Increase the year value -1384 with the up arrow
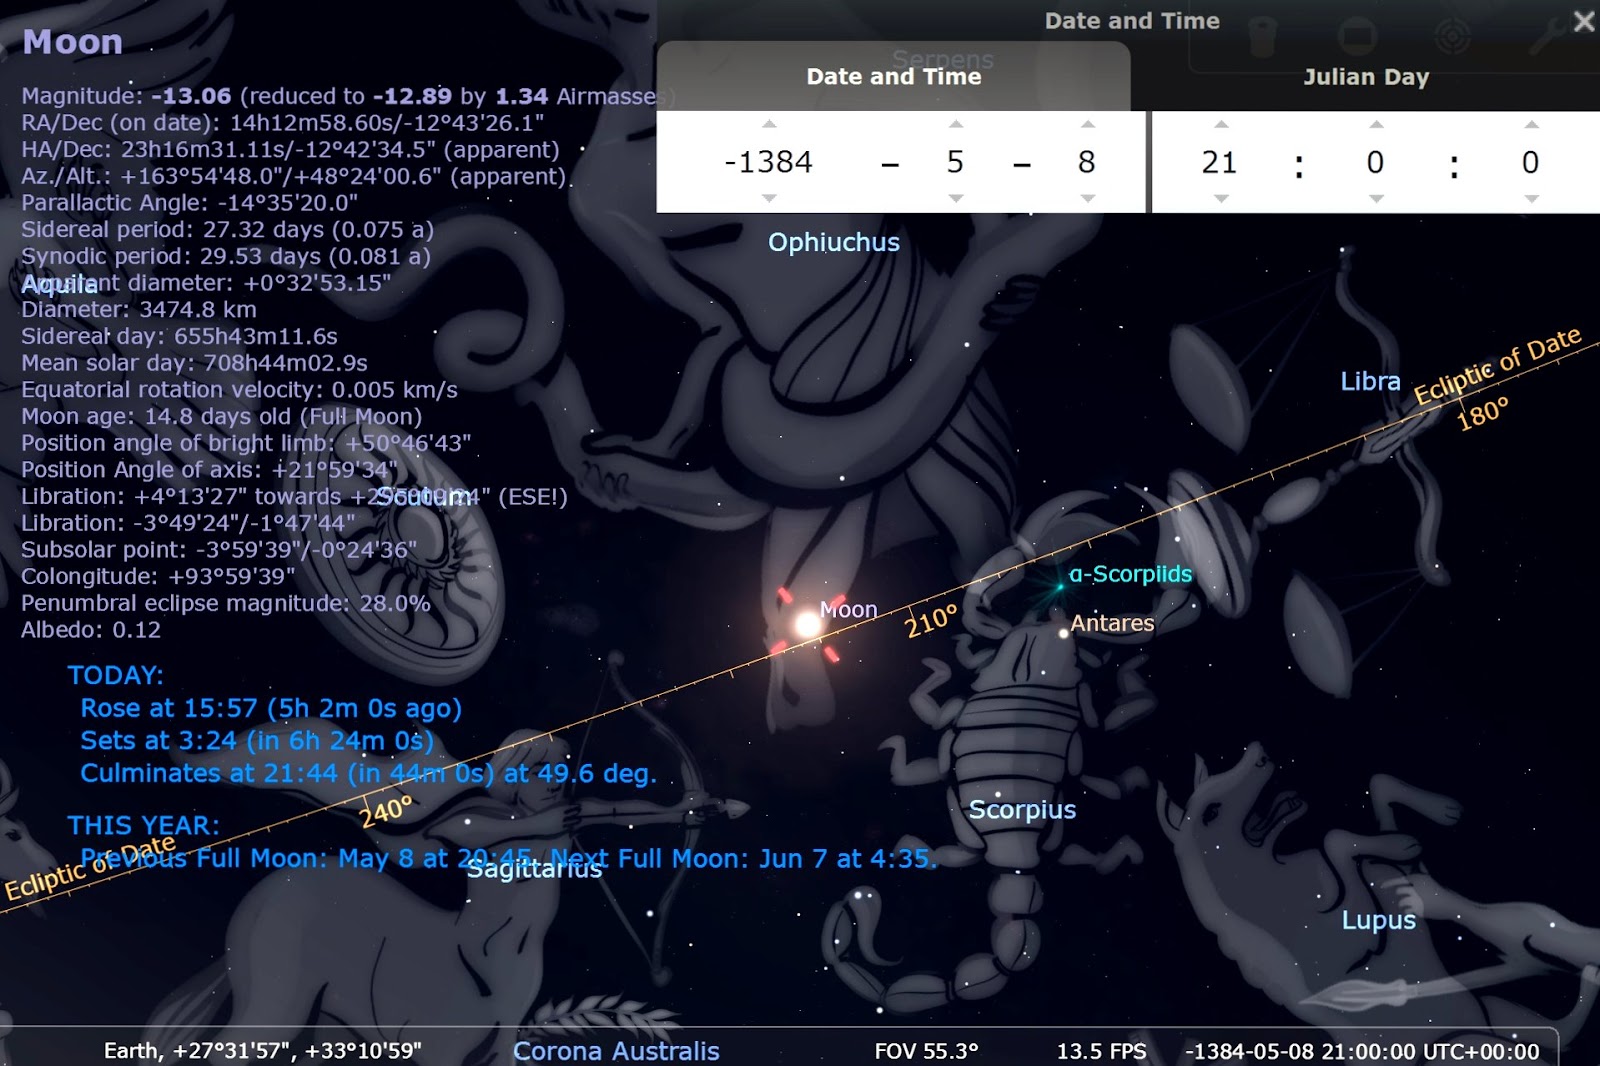1600x1066 pixels. 769,124
